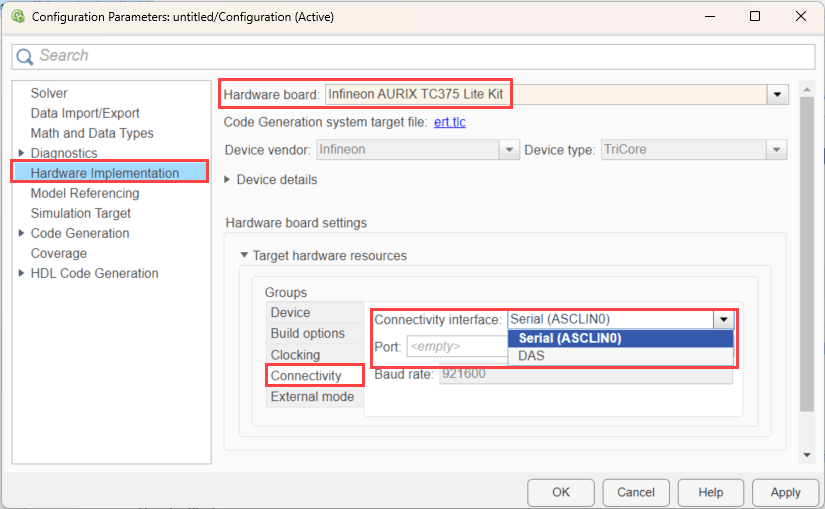Expand the Device vendor dropdown

tap(507, 150)
